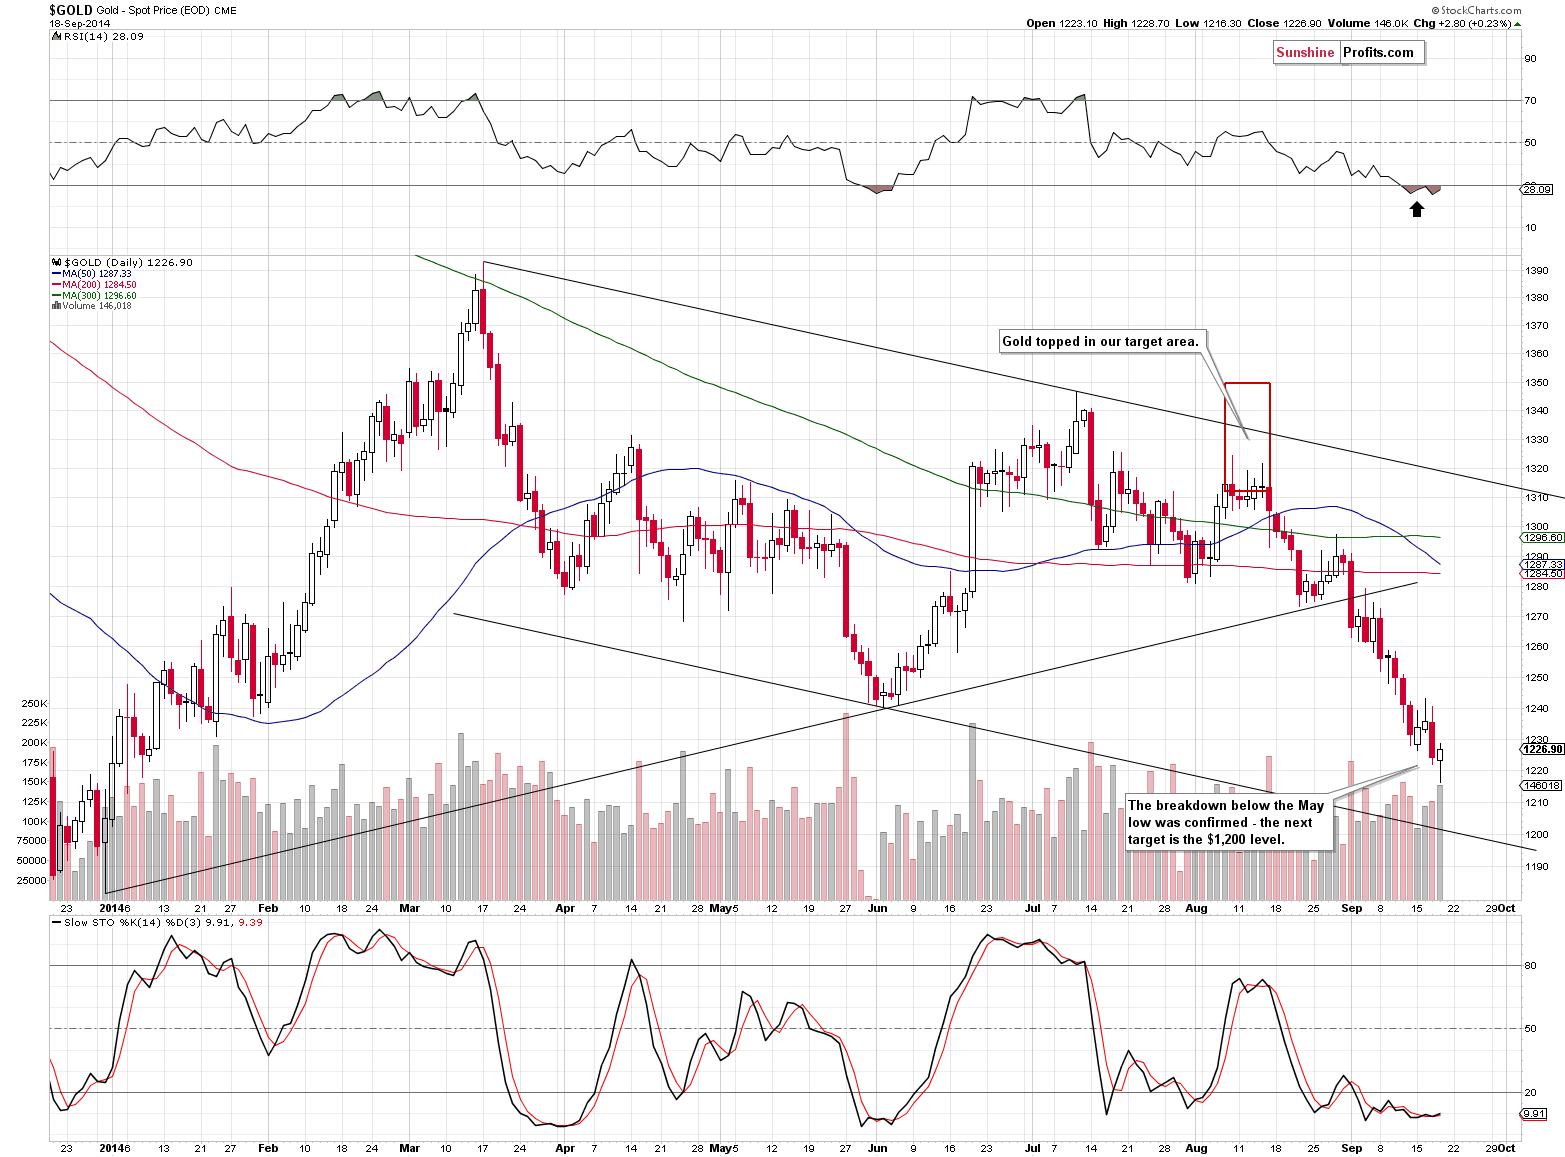Click 'Gold - Spot Price (EOD)' subtitle
This screenshot has height=1157, width=1565.
pos(154,11)
